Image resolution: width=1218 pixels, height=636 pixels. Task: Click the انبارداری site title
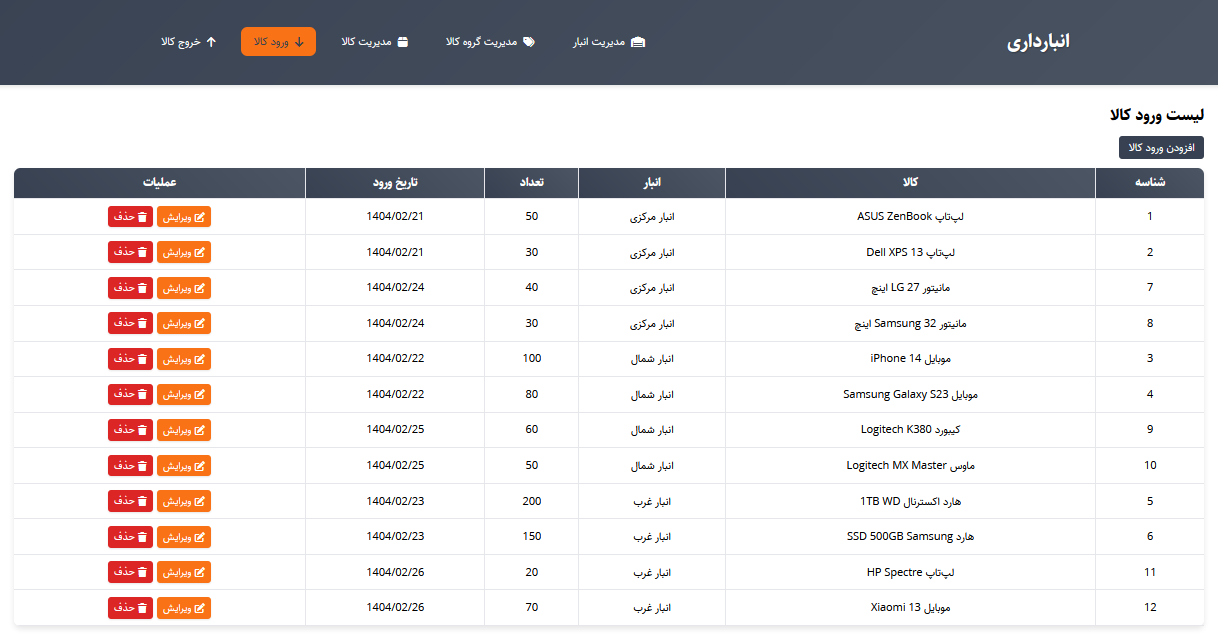point(1038,42)
